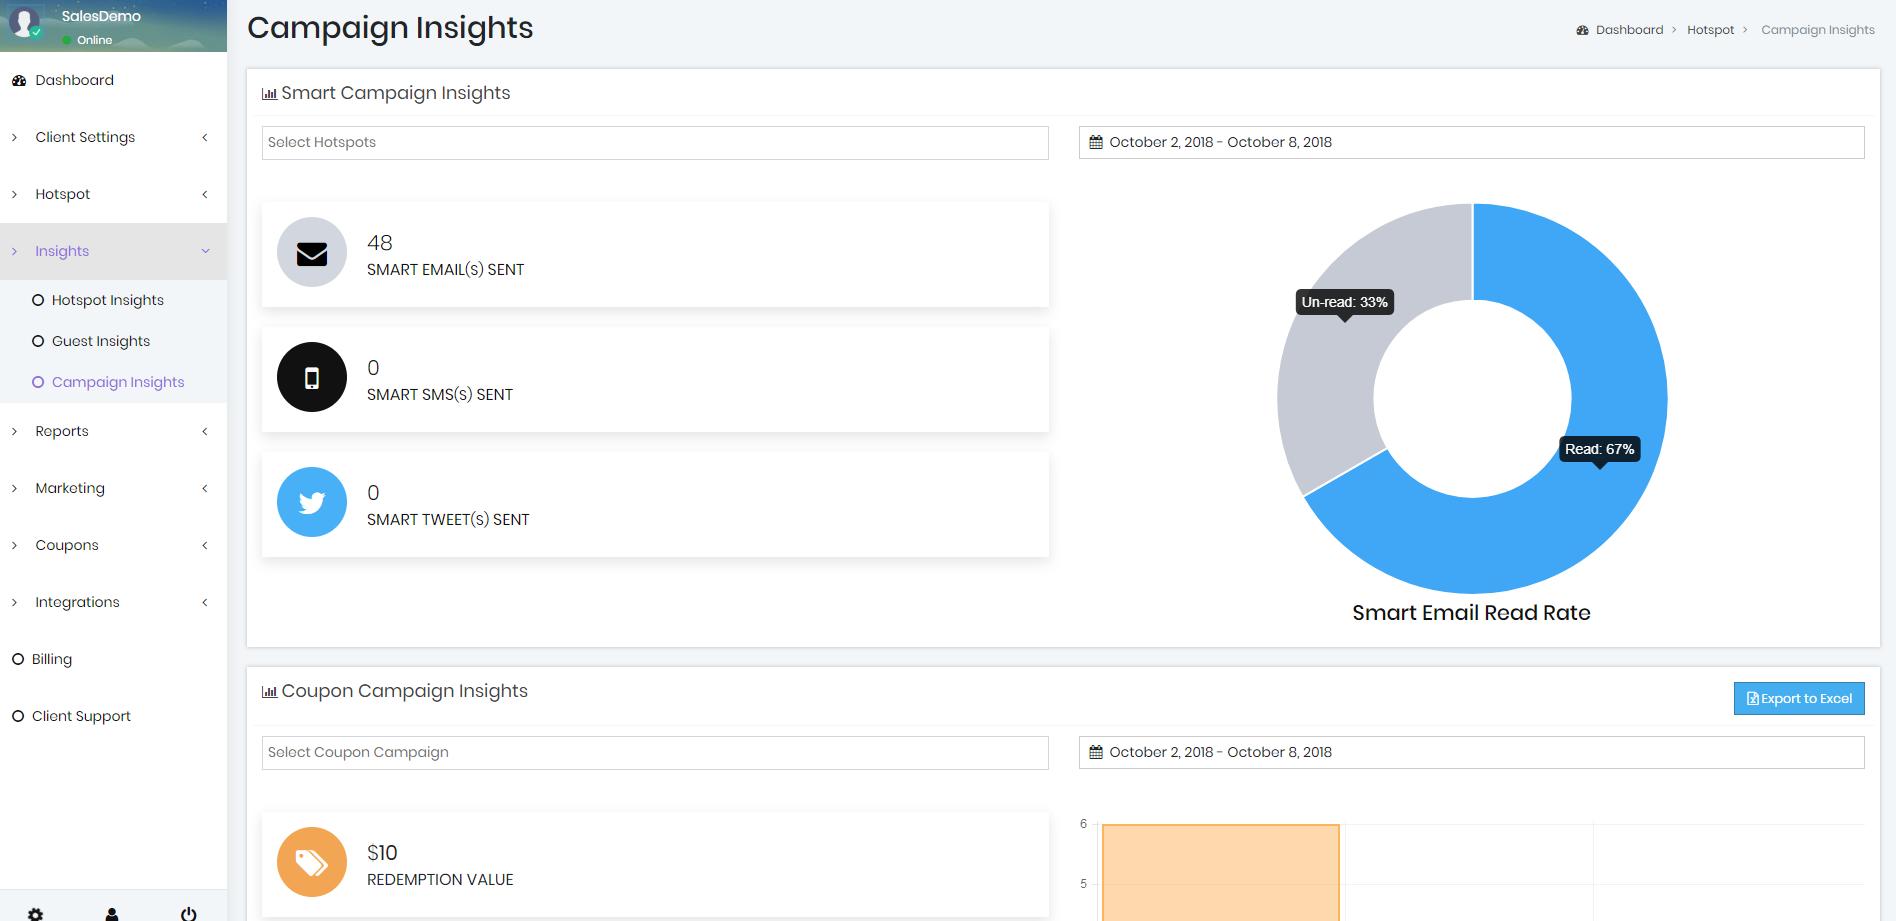This screenshot has height=921, width=1896.
Task: Open Guest Insights submenu item
Action: point(100,341)
